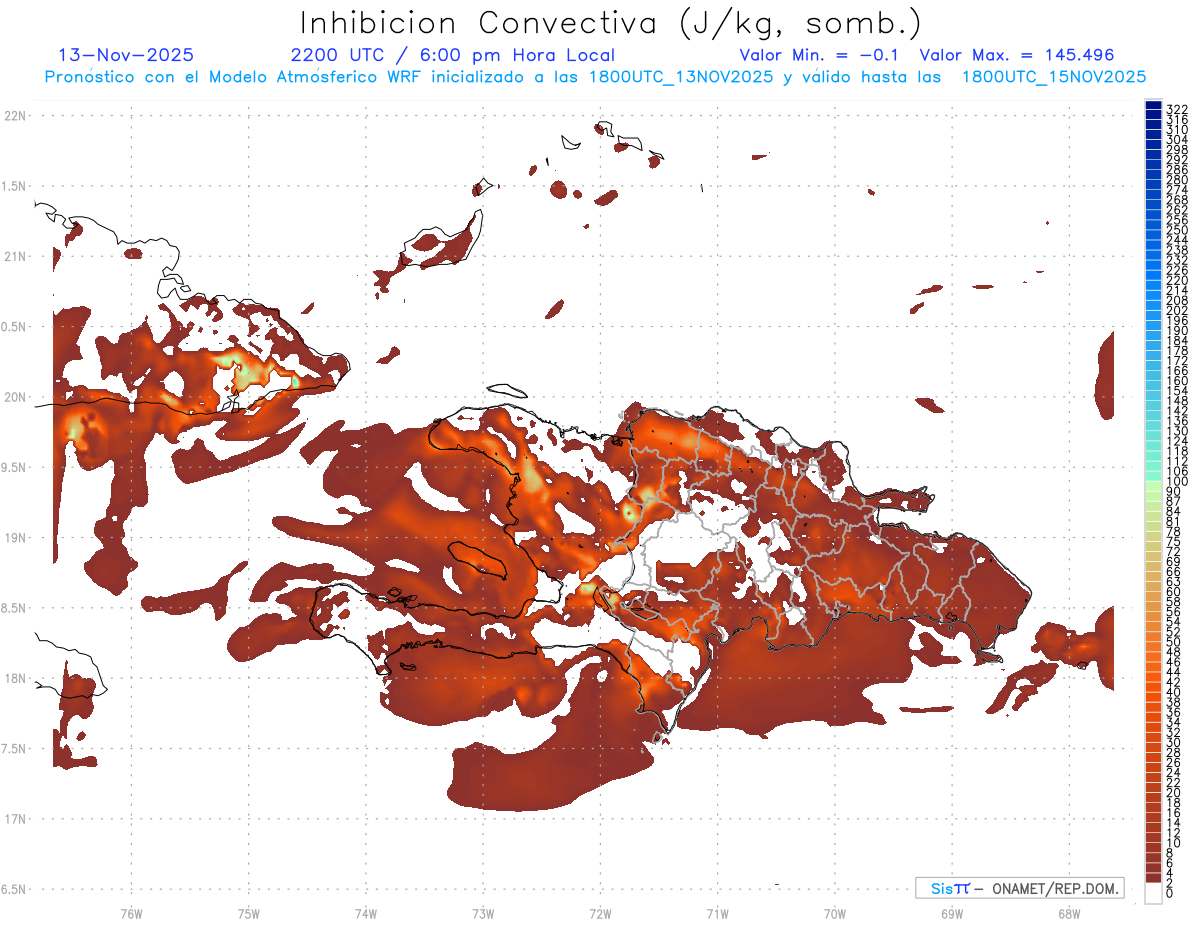Click the '68W' longitude label
Image resolution: width=1200 pixels, height=927 pixels.
click(1069, 913)
